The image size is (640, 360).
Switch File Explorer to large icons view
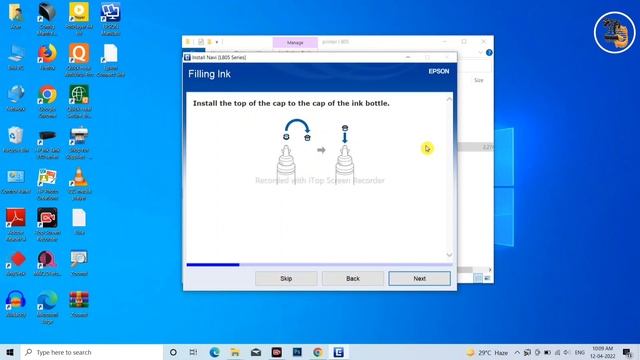pyautogui.click(x=487, y=278)
